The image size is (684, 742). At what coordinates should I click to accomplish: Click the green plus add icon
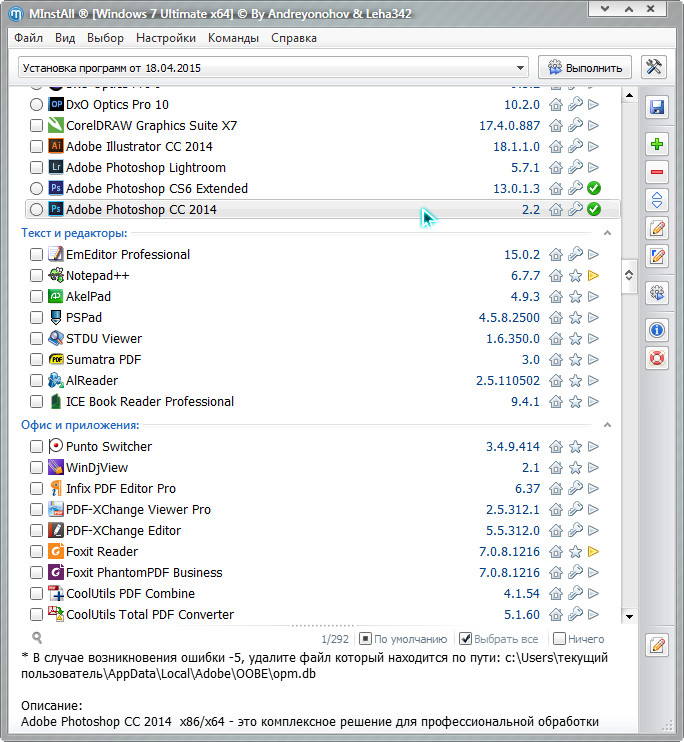click(x=657, y=144)
